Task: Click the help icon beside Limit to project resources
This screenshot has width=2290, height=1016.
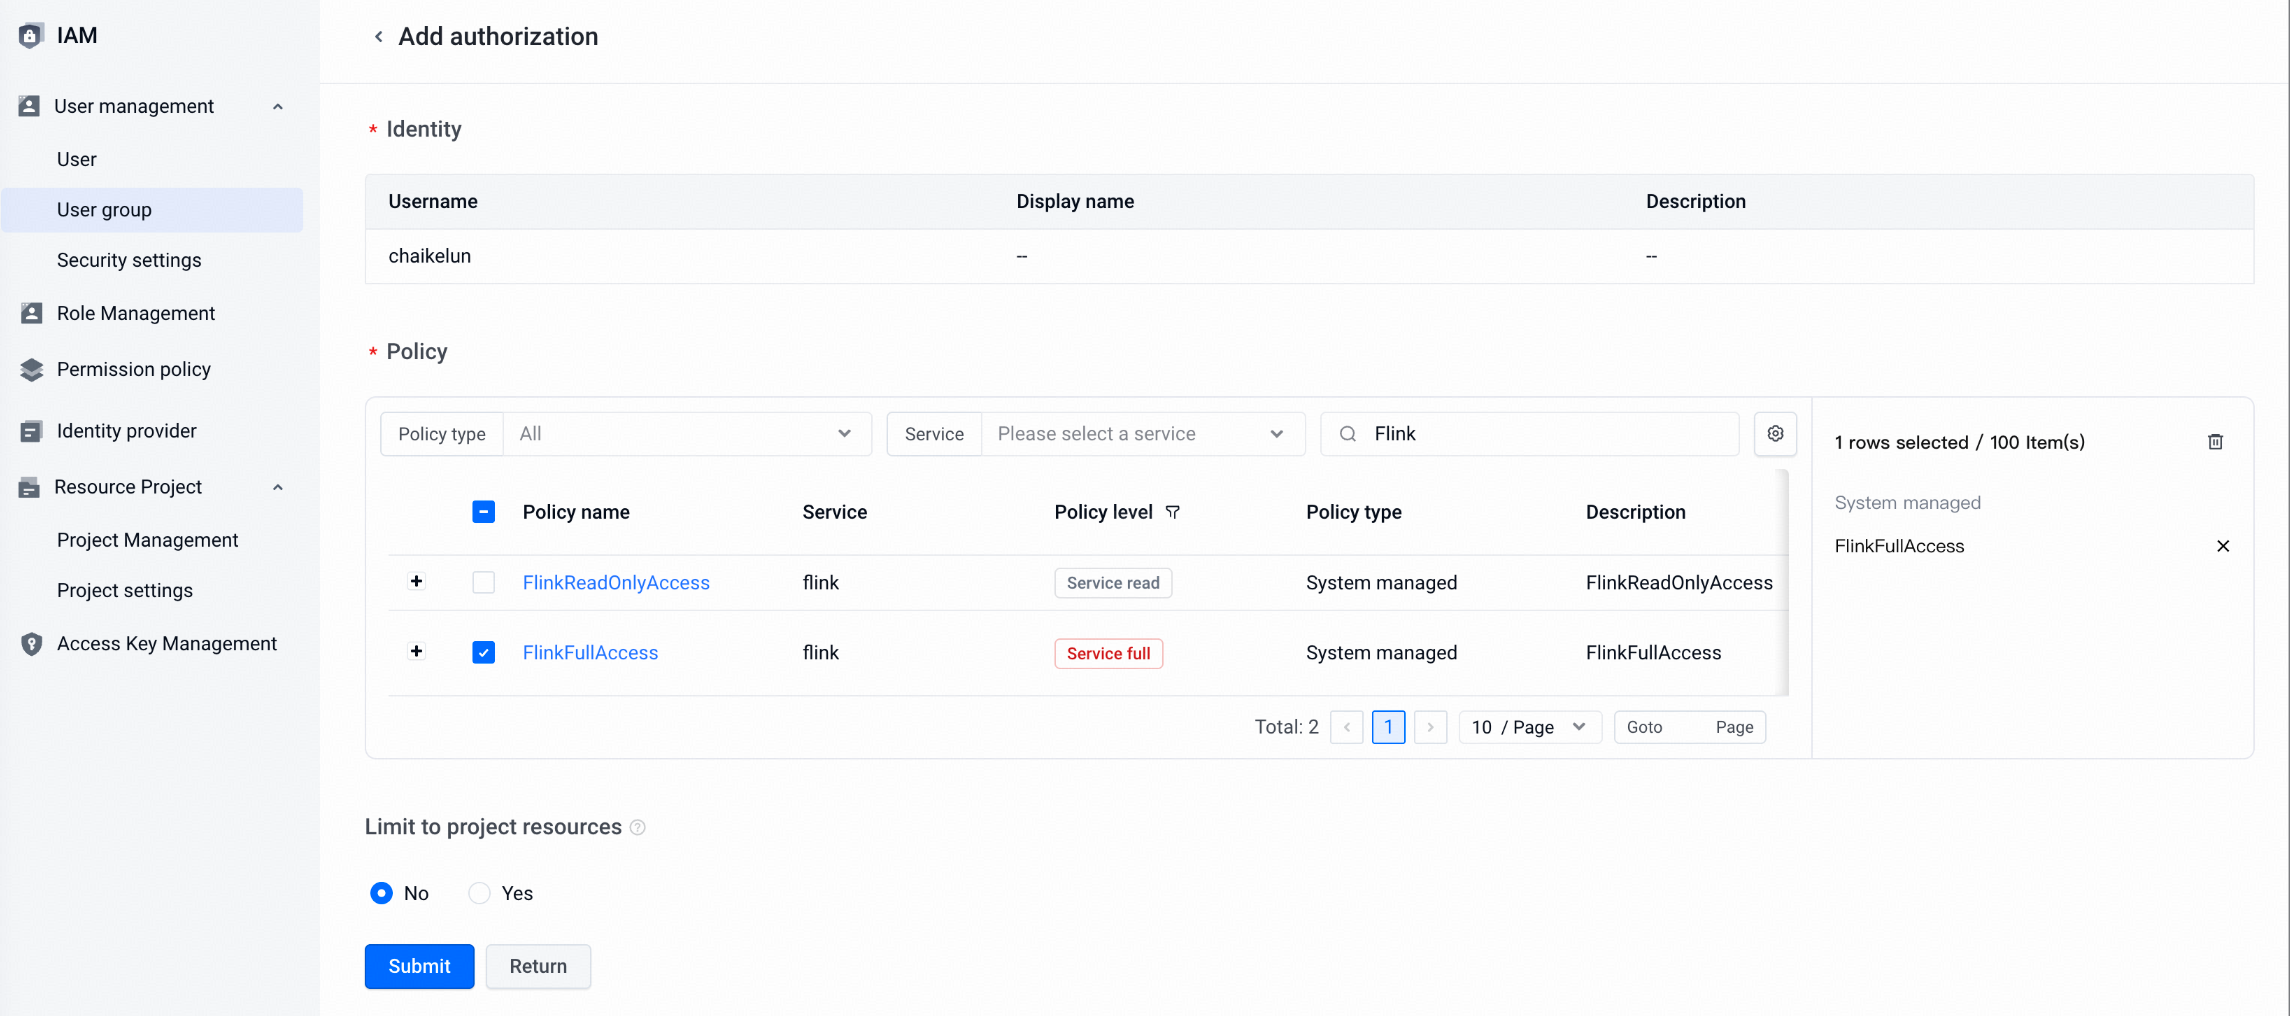Action: 638,828
